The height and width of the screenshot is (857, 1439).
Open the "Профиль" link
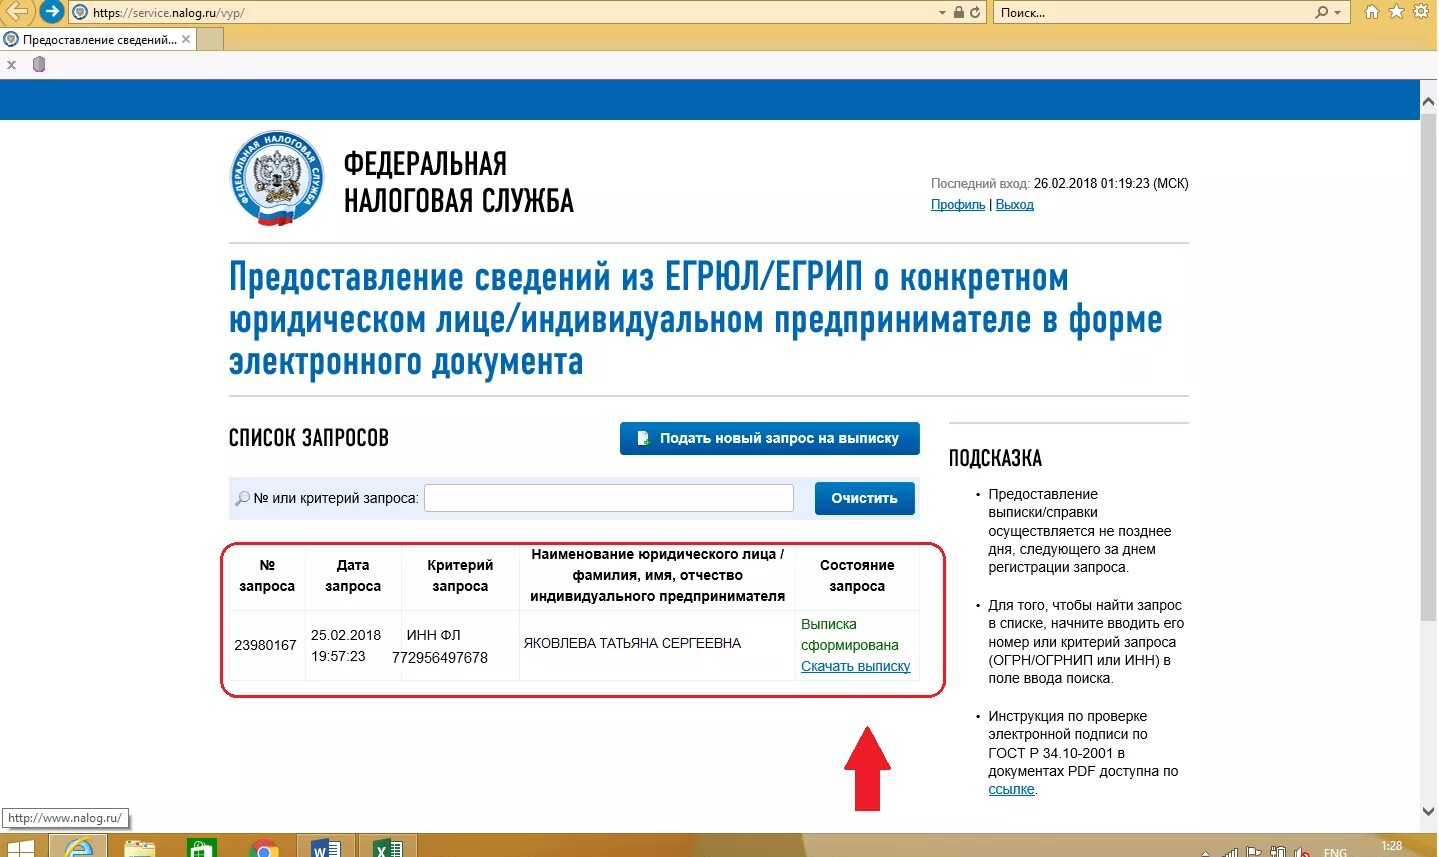(x=958, y=204)
